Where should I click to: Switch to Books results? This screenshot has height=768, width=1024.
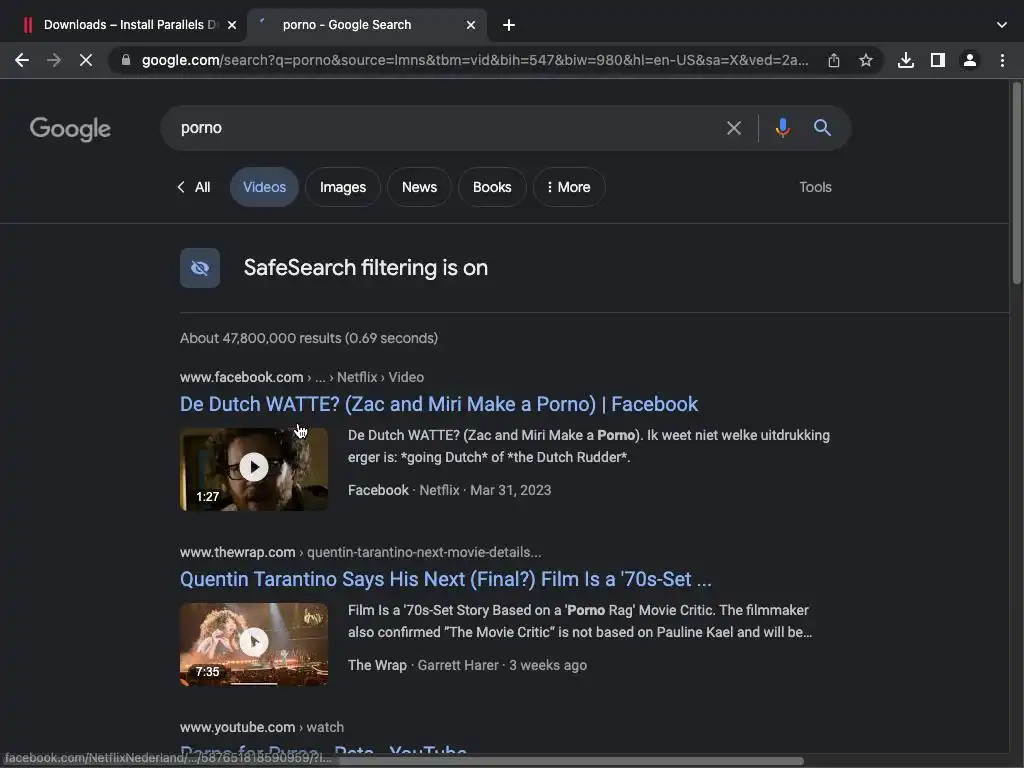point(492,187)
